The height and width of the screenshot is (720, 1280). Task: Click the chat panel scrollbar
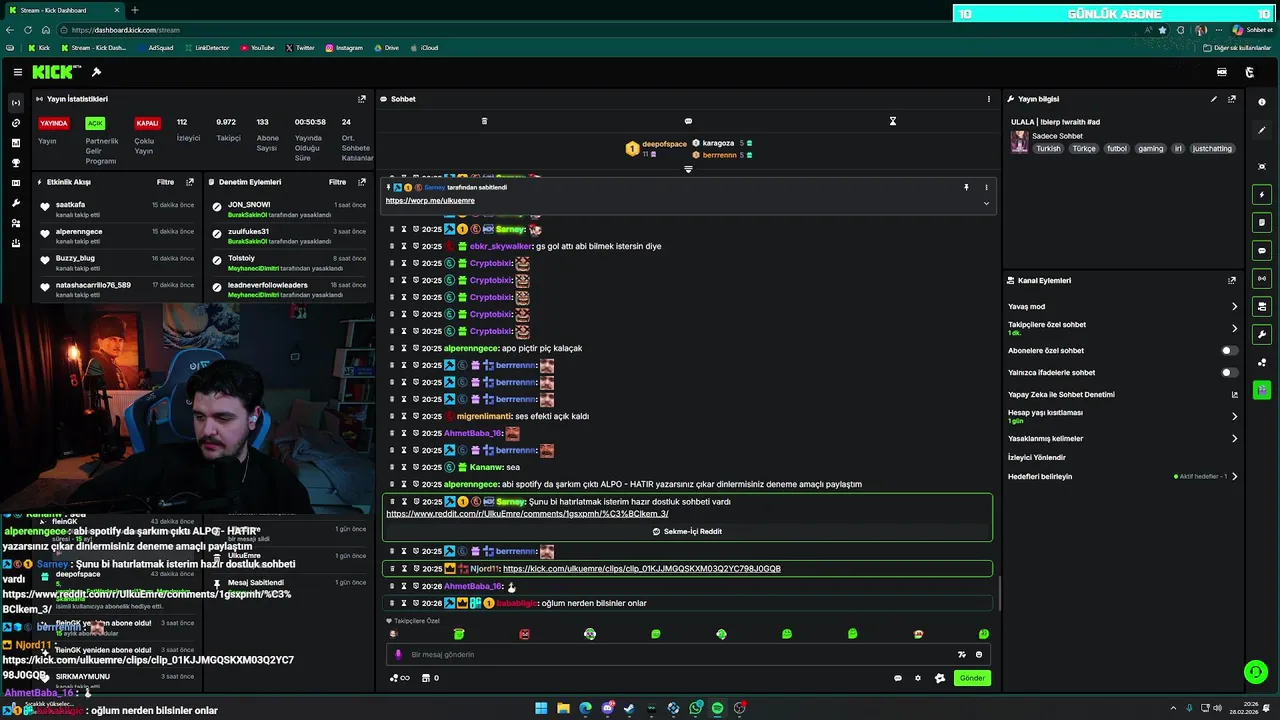[x=998, y=595]
